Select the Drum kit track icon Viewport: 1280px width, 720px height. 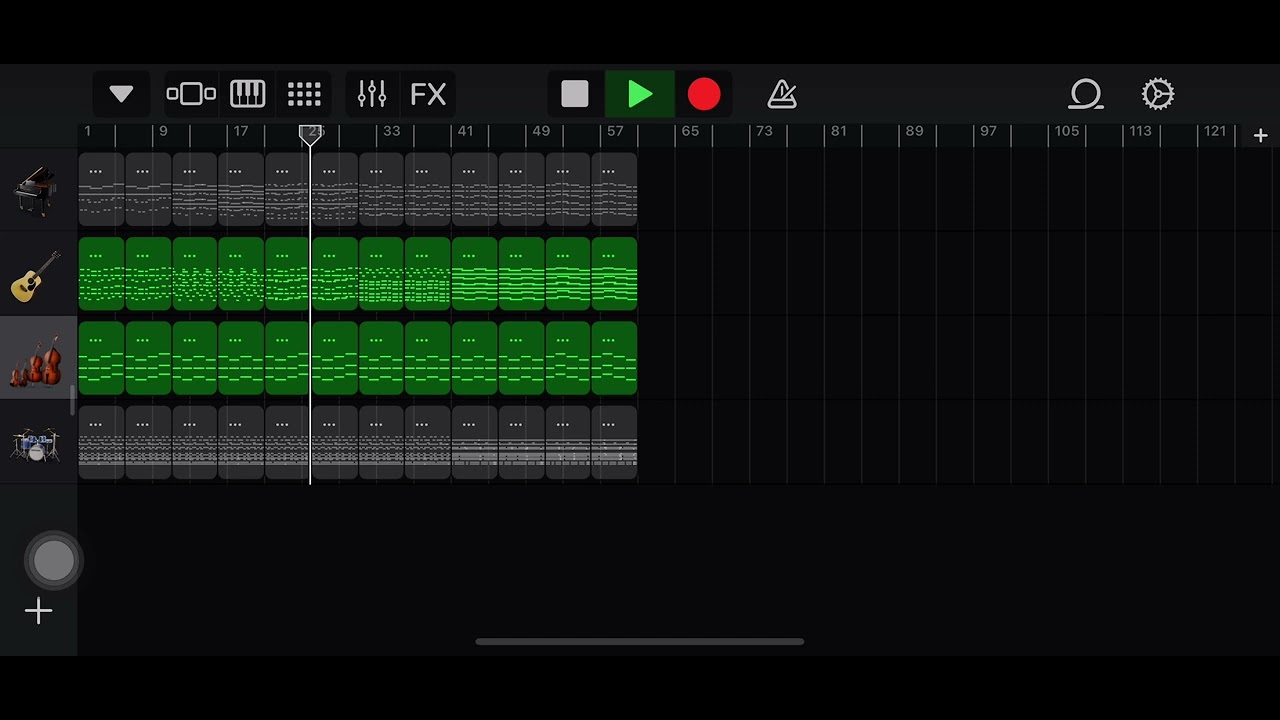(x=38, y=444)
